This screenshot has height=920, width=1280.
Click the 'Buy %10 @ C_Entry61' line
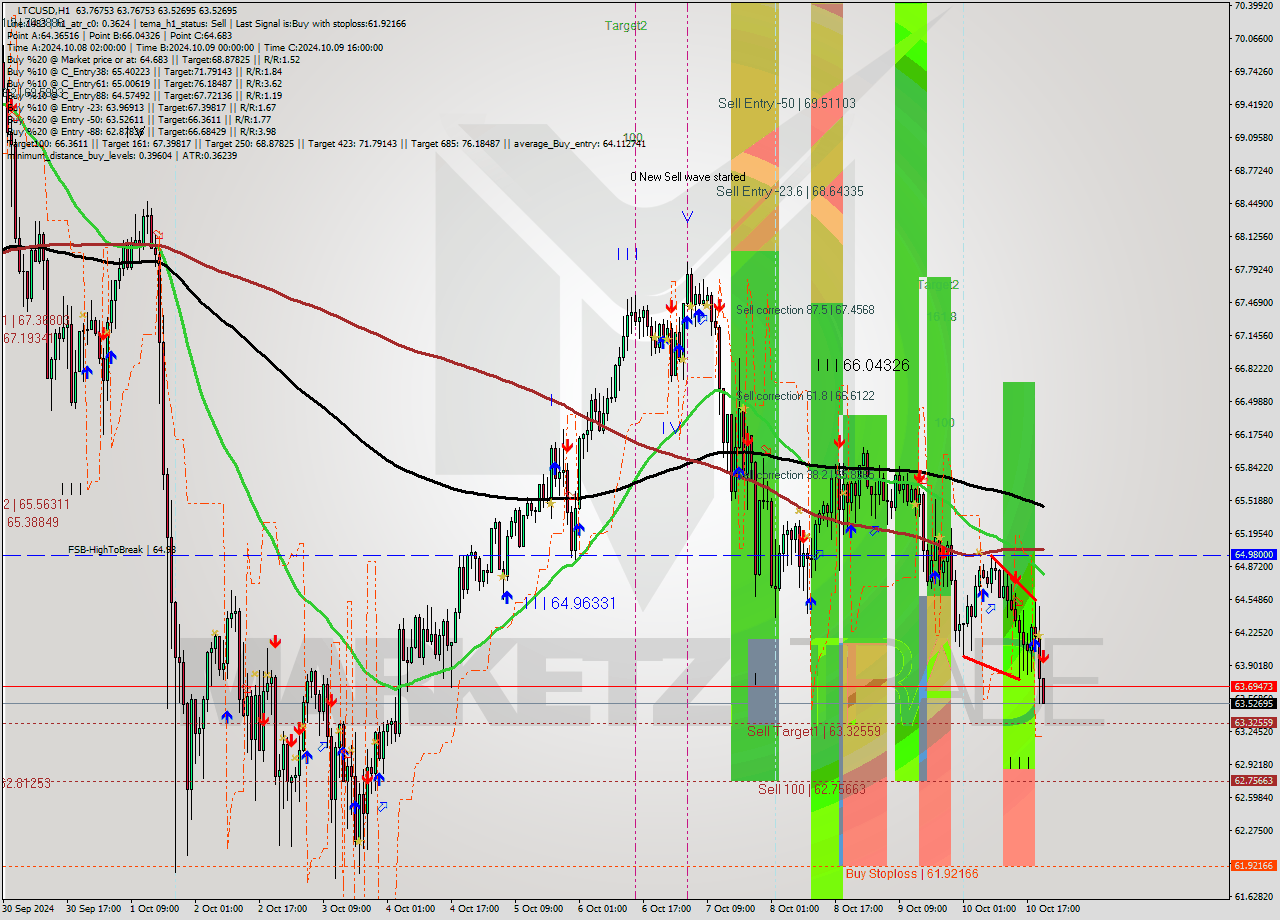click(x=144, y=83)
